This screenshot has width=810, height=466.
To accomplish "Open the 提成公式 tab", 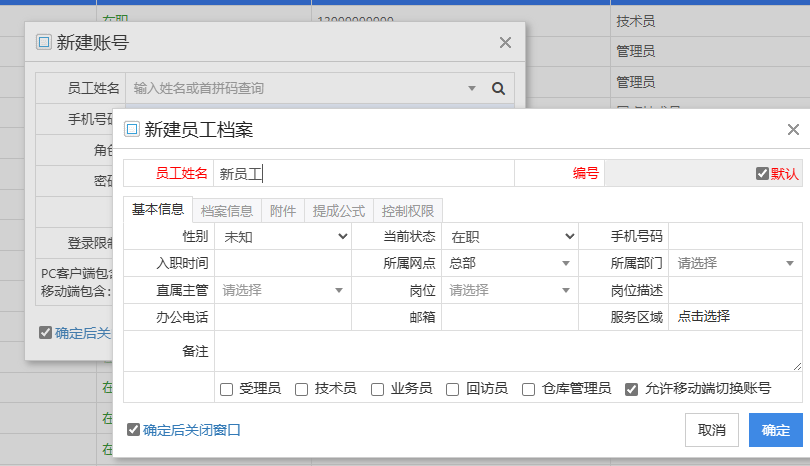I will click(x=338, y=210).
